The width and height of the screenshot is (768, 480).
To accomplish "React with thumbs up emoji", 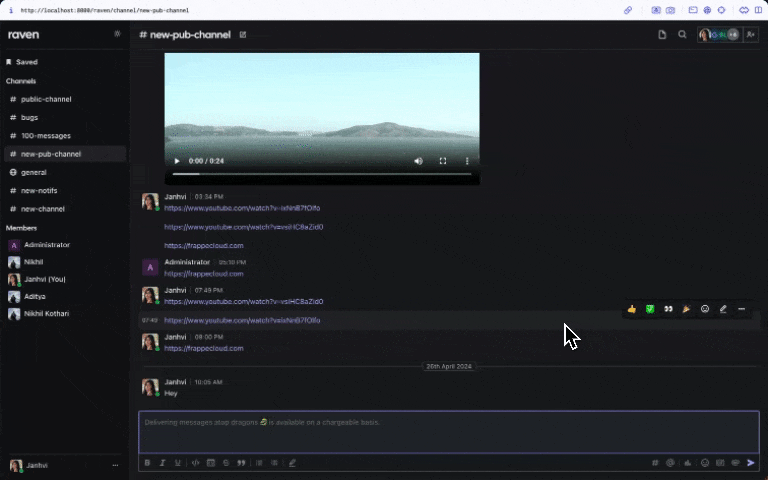I will tap(631, 309).
